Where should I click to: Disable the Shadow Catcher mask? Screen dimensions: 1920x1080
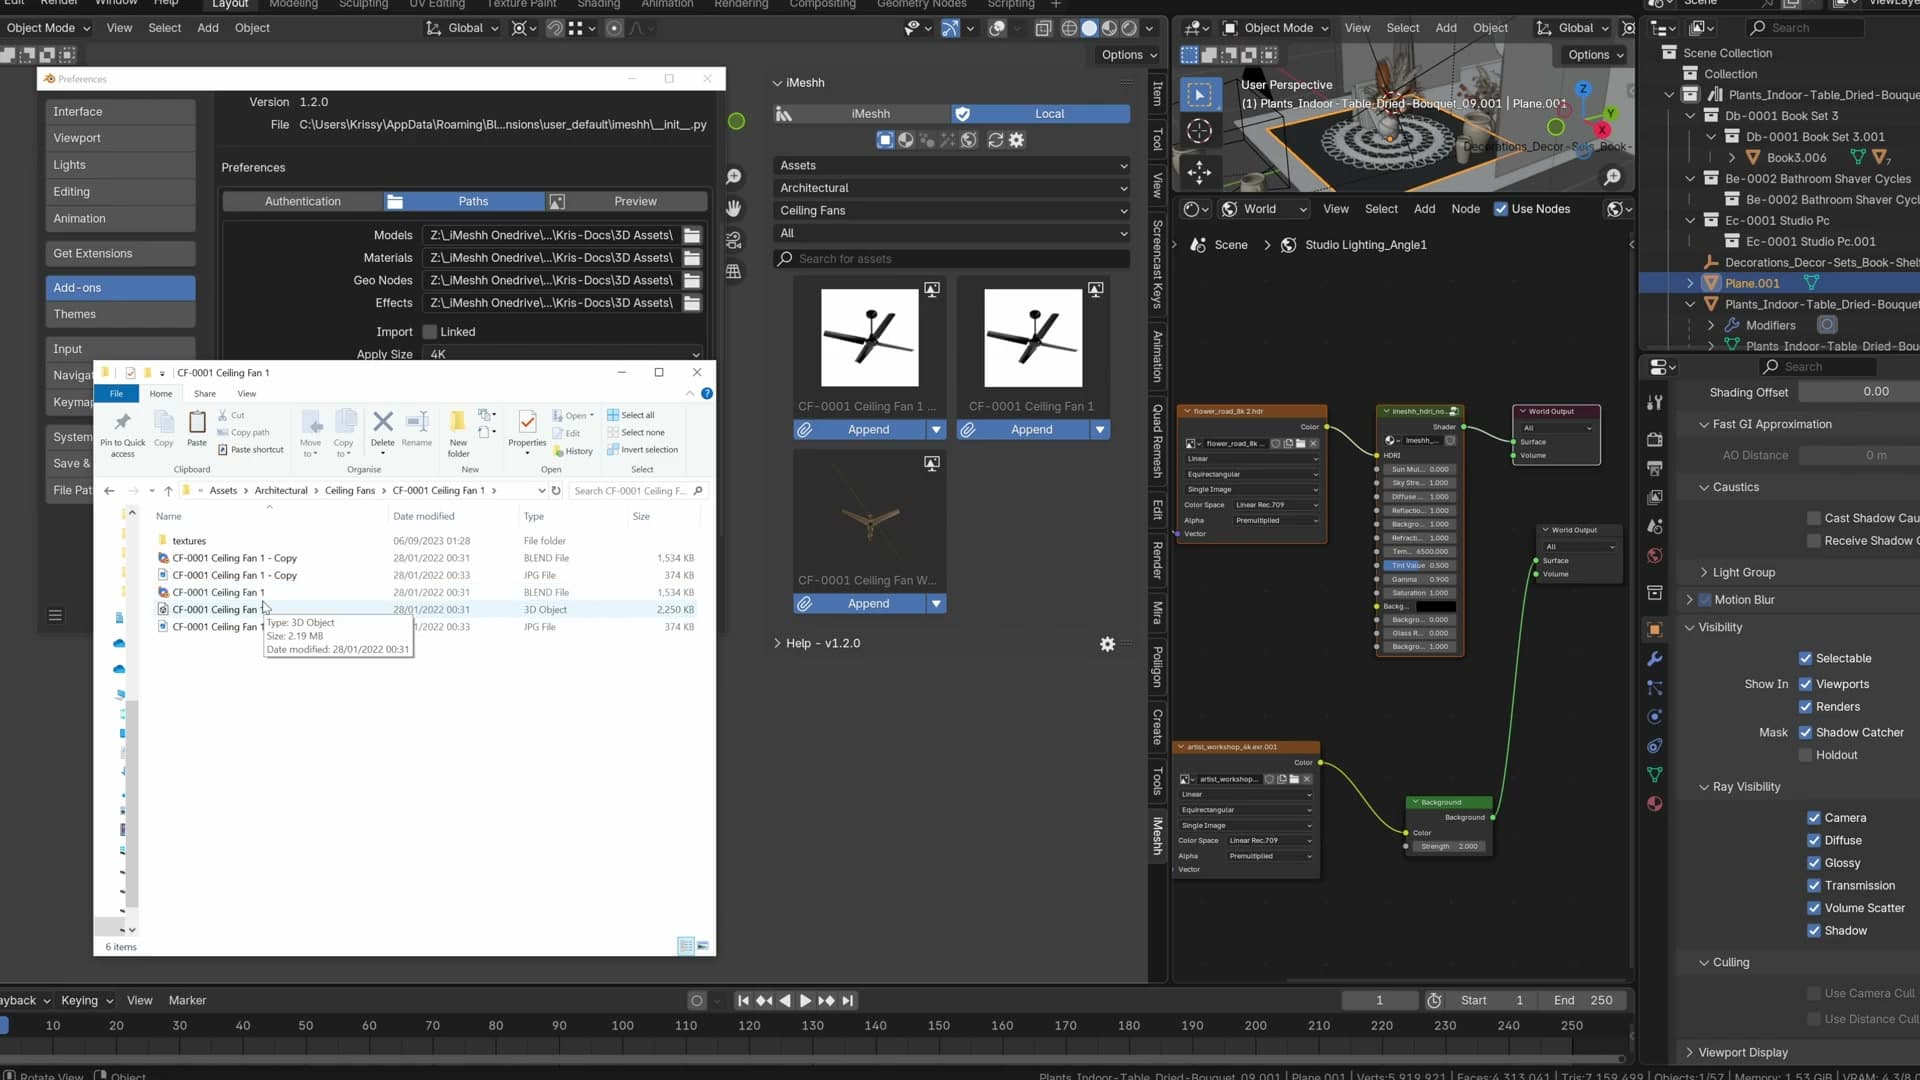(1805, 733)
